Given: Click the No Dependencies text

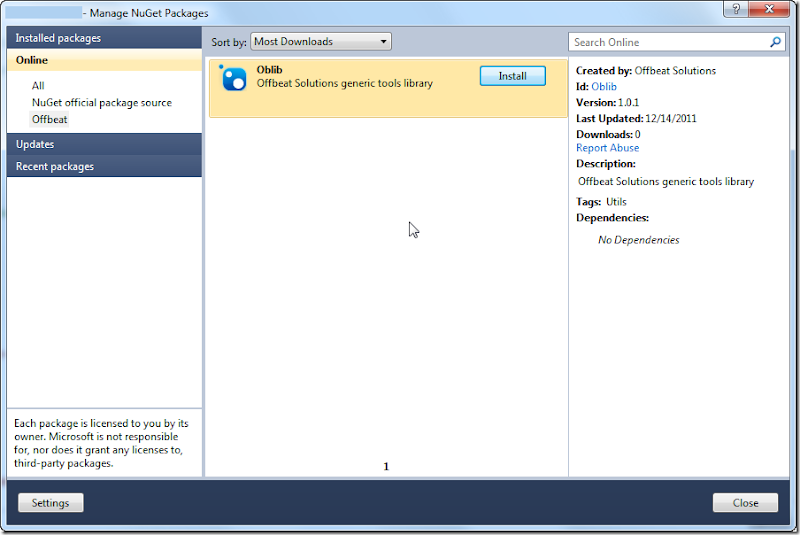Looking at the screenshot, I should click(x=638, y=240).
